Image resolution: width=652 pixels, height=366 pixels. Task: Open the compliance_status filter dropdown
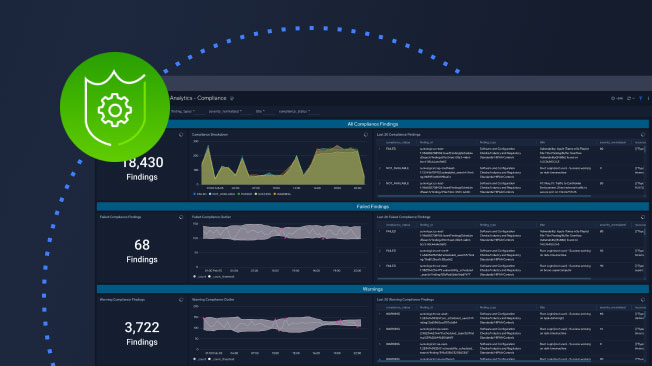[294, 111]
